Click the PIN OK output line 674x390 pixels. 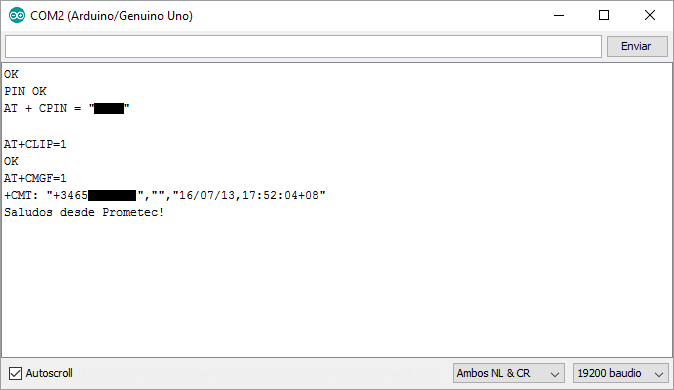click(x=25, y=91)
